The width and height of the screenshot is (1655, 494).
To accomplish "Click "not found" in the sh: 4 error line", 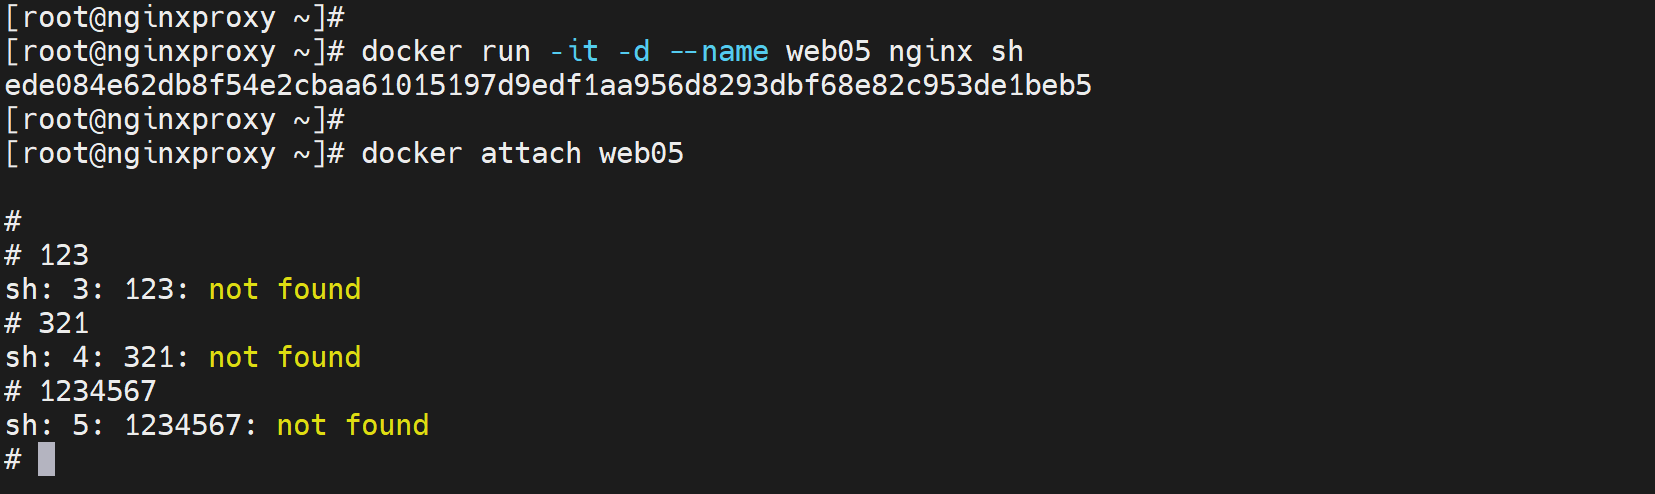I will [x=284, y=358].
